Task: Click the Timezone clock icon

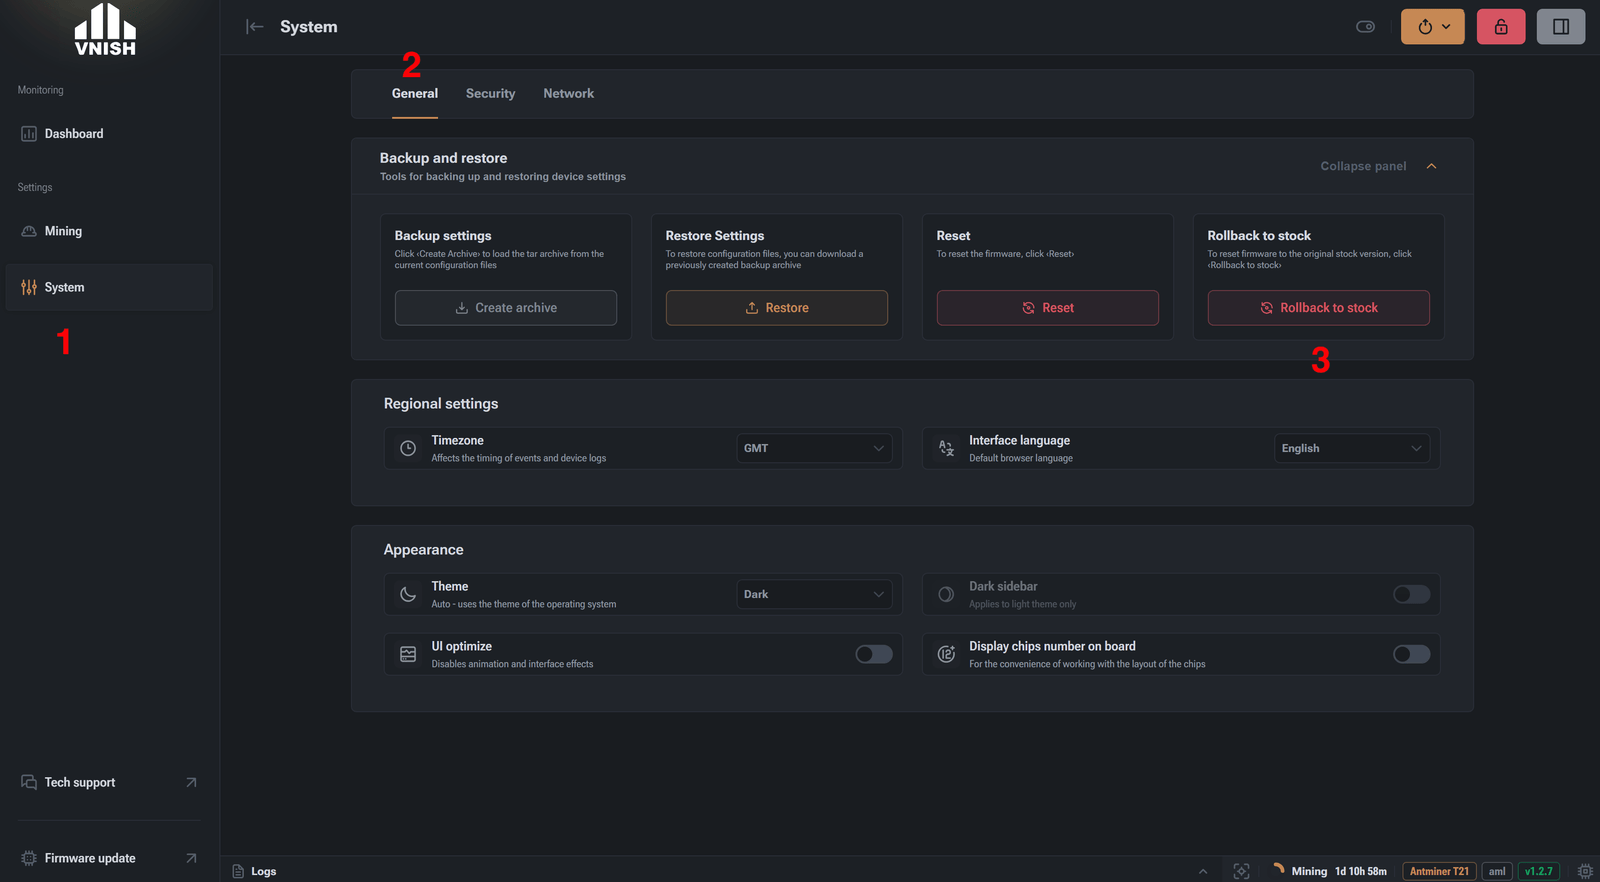Action: point(408,448)
